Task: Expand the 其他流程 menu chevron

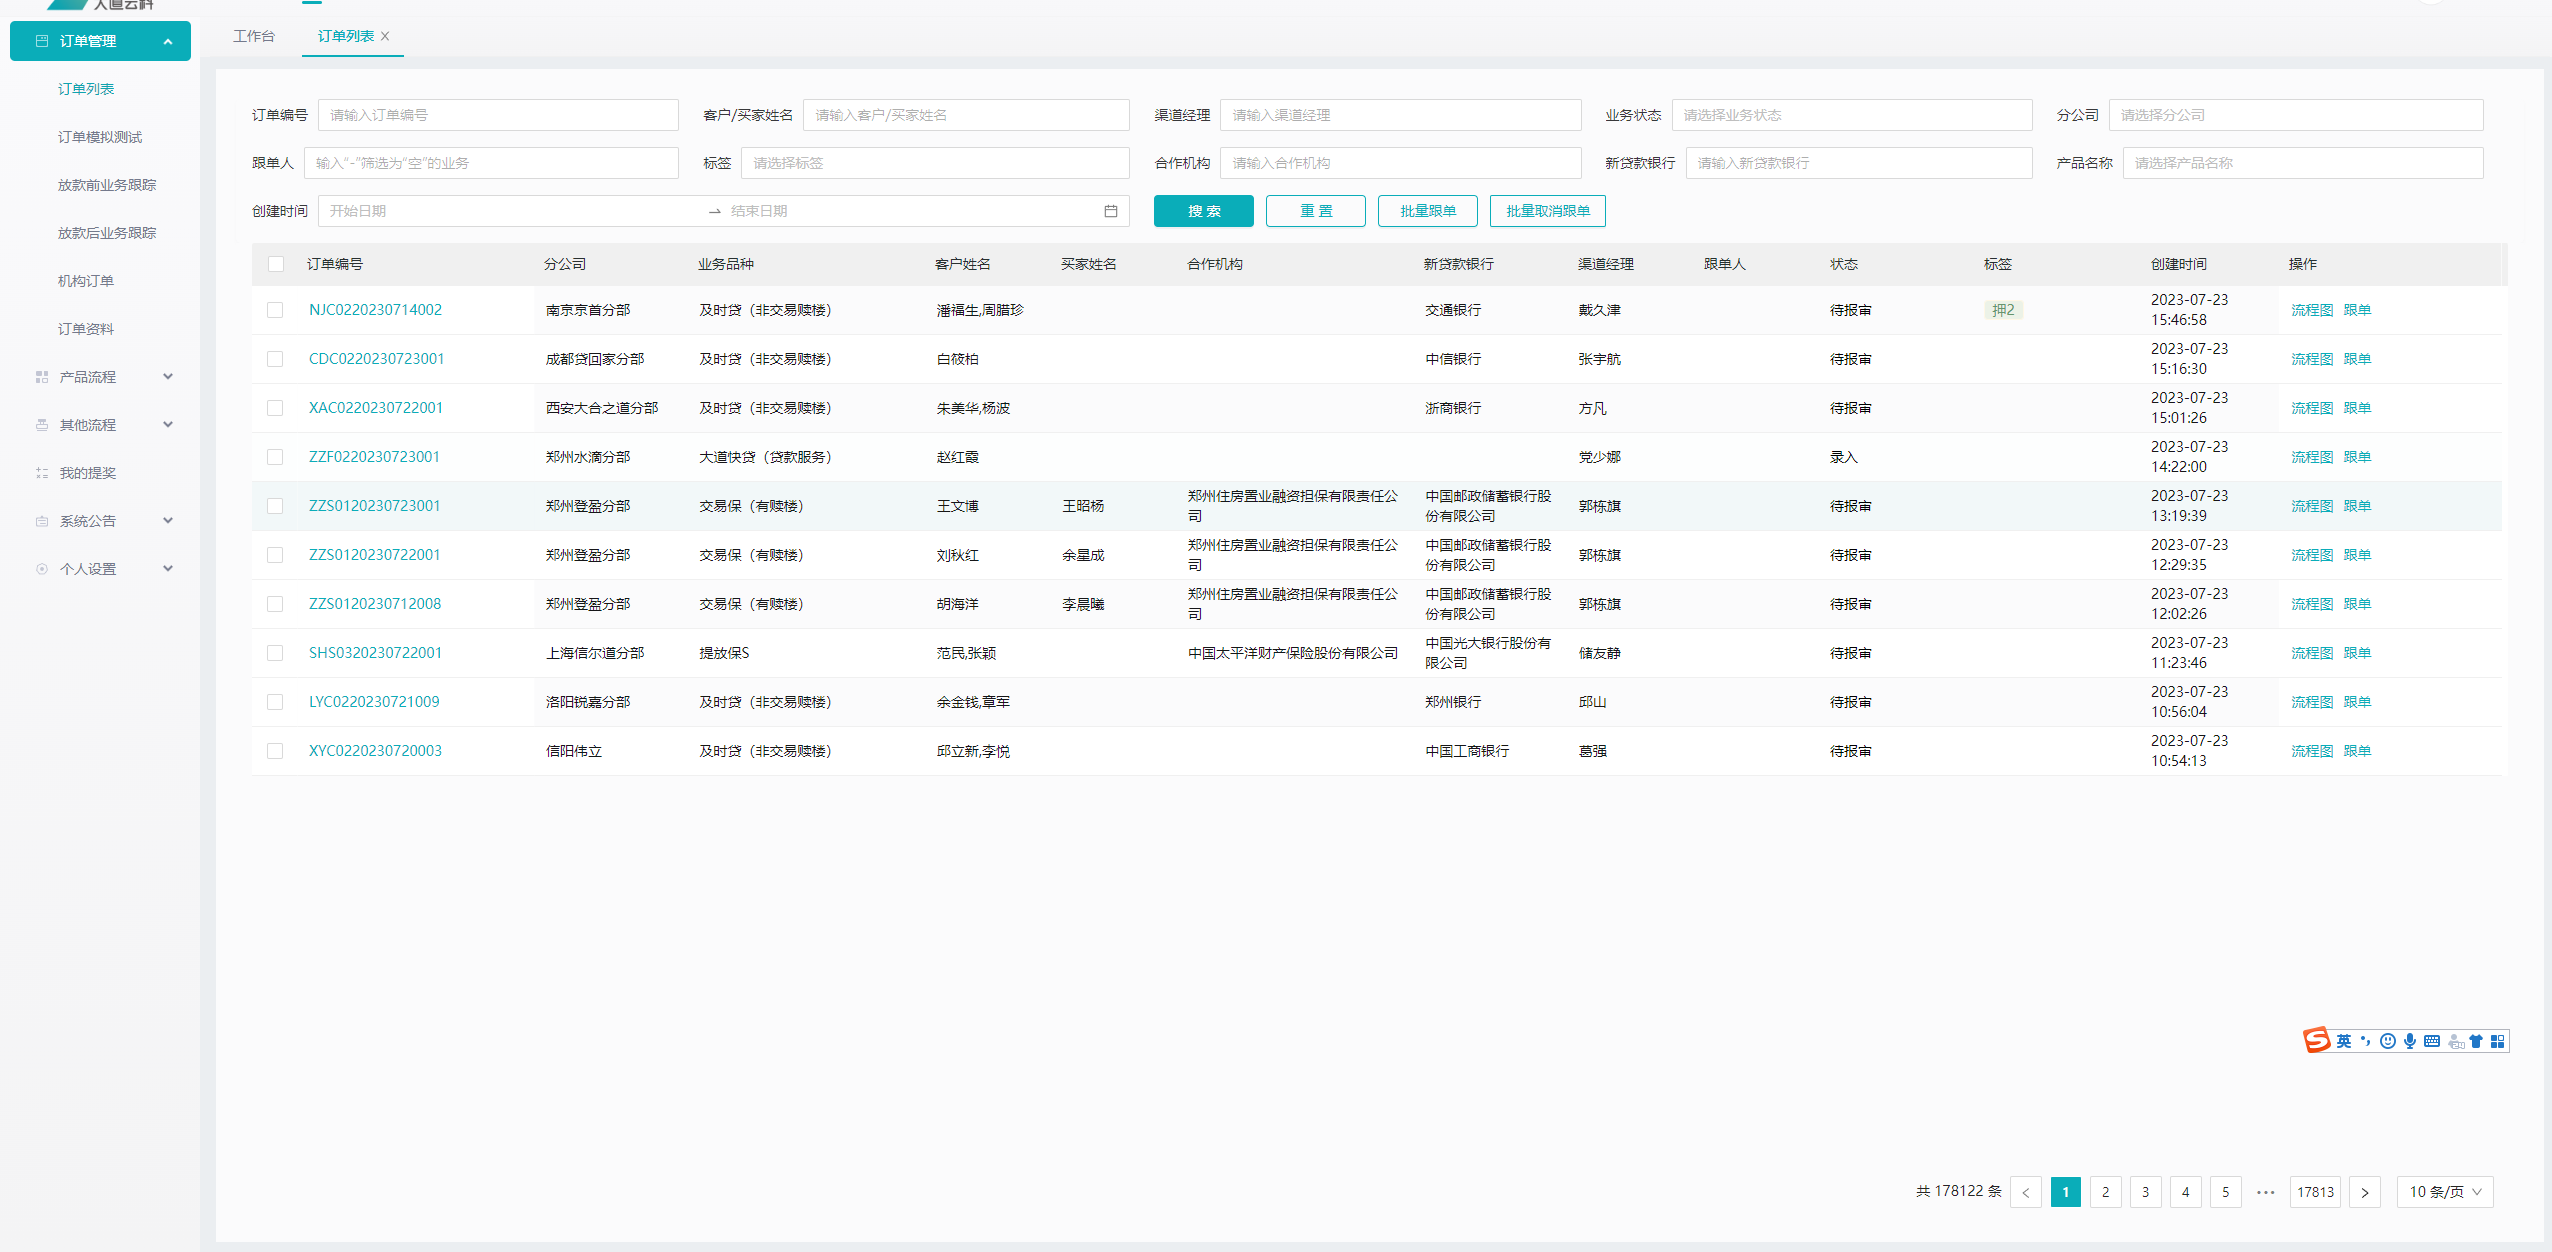Action: tap(168, 425)
